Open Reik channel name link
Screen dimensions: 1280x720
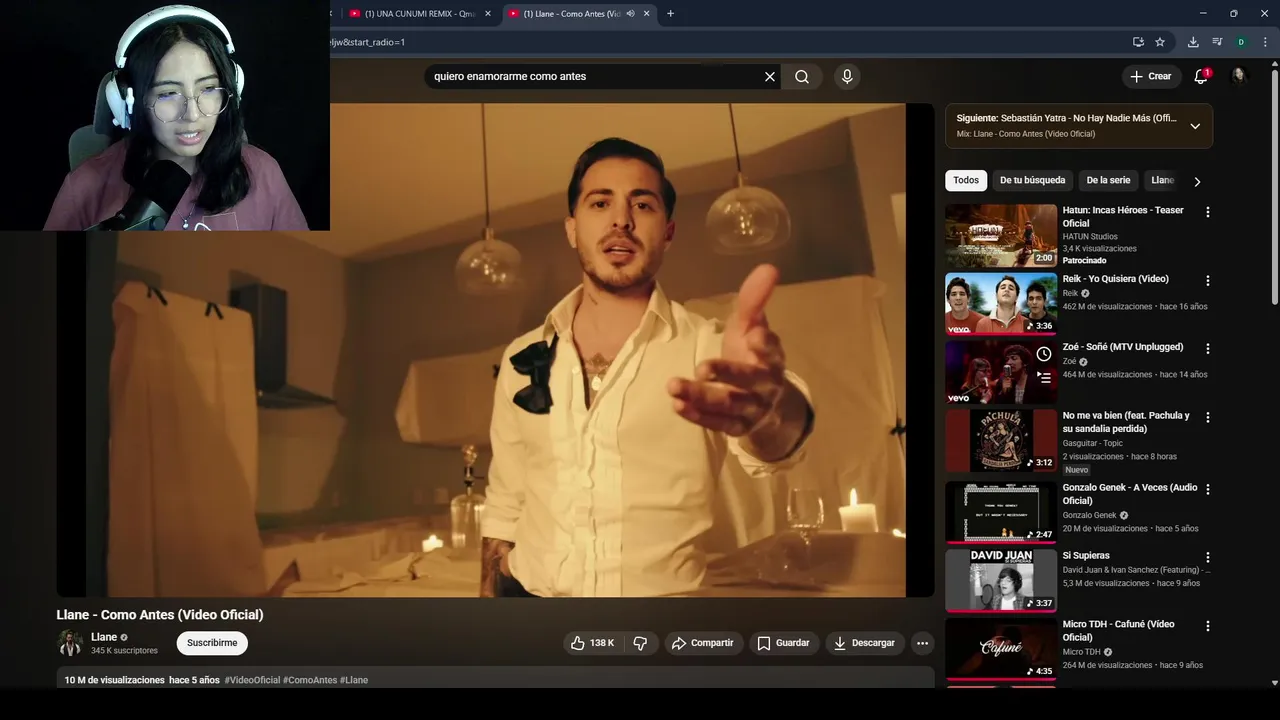point(1070,293)
